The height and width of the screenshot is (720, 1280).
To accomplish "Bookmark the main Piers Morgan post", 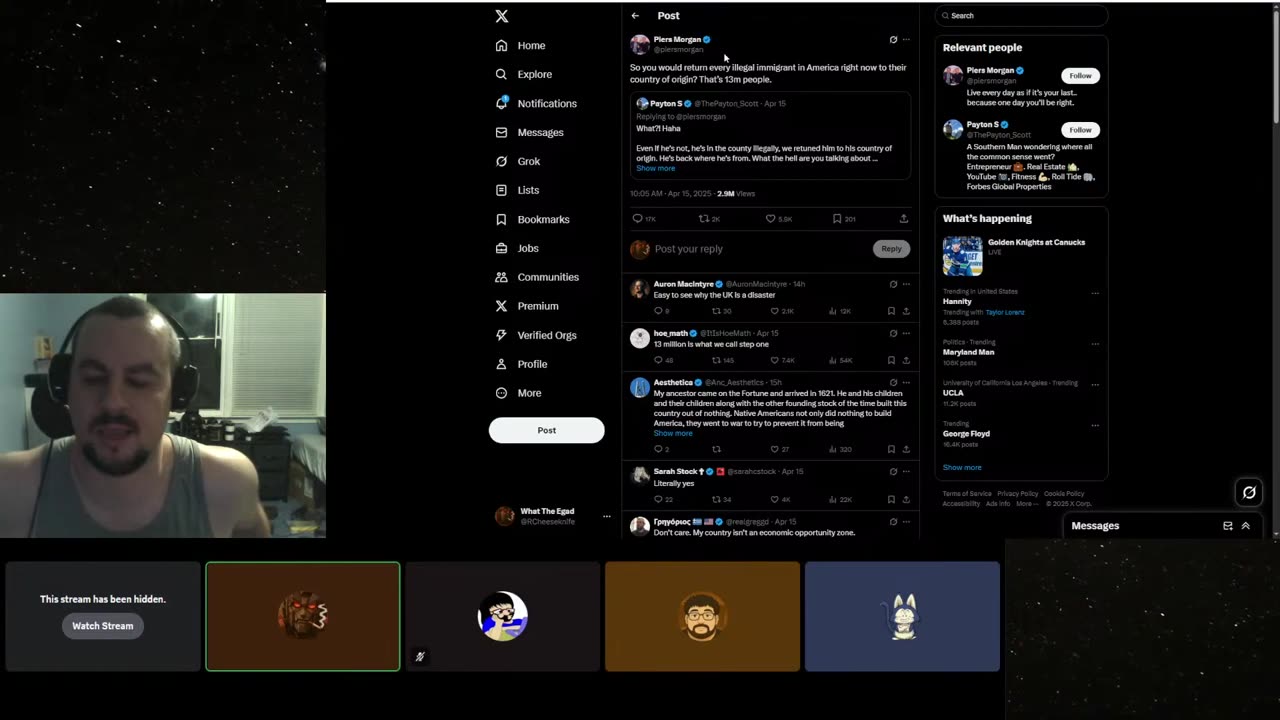I will (837, 218).
